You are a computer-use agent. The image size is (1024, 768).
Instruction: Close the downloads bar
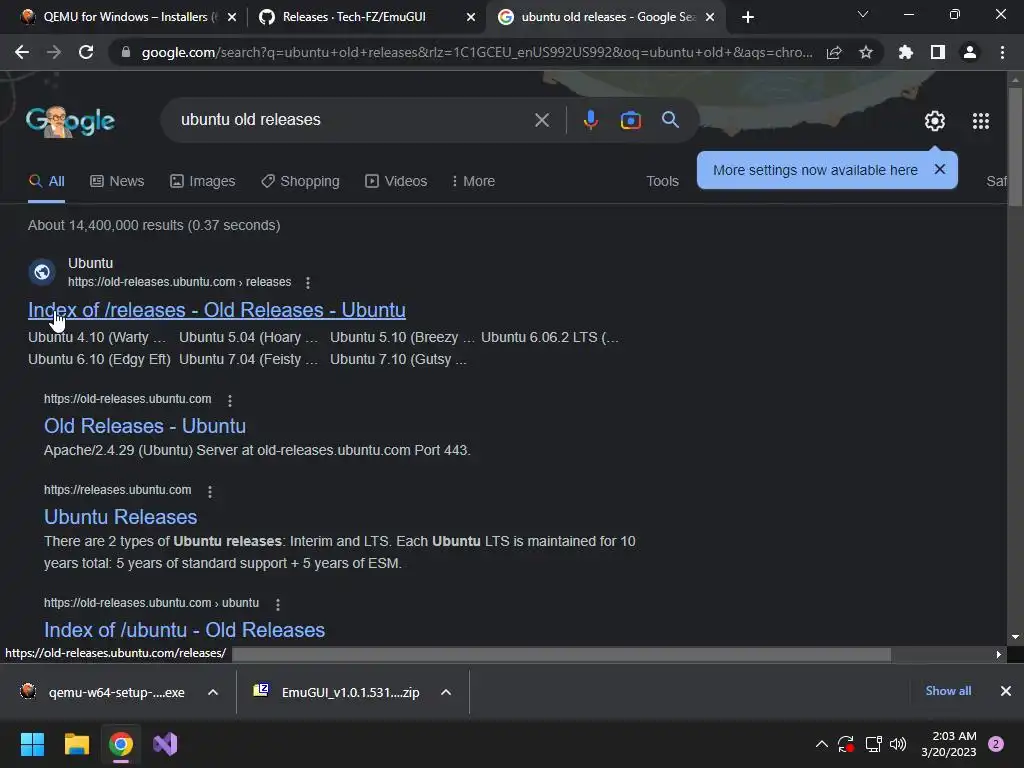(x=1006, y=691)
